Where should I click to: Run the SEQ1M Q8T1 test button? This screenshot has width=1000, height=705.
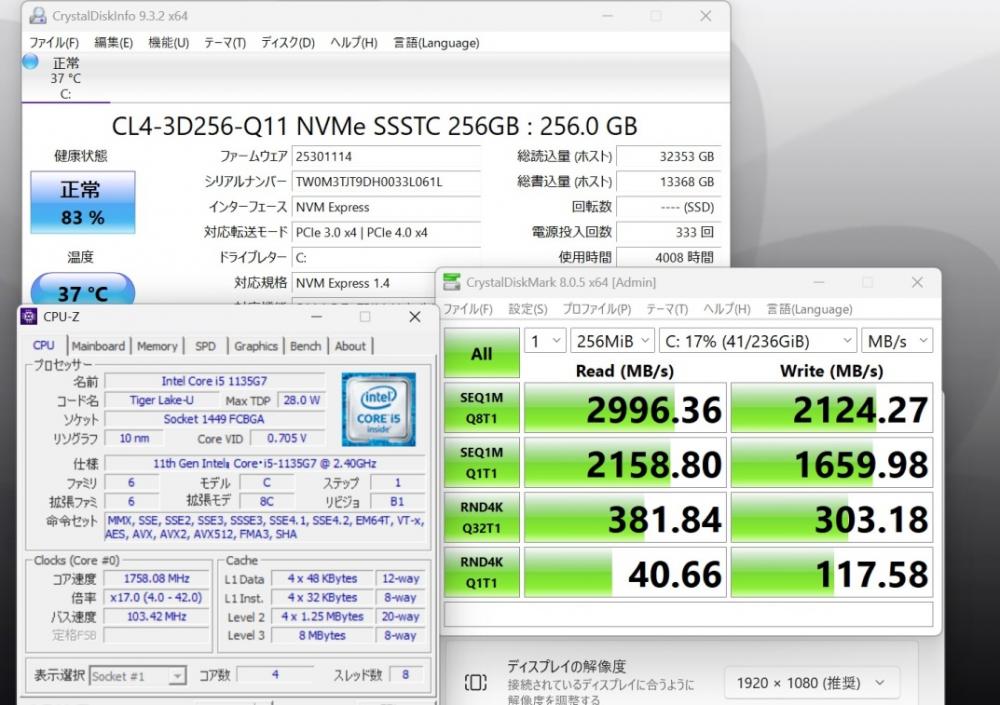(482, 408)
